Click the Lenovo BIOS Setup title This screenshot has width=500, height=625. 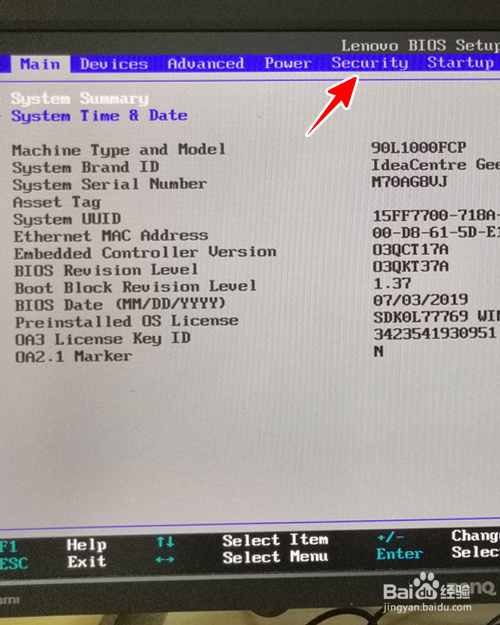click(420, 45)
